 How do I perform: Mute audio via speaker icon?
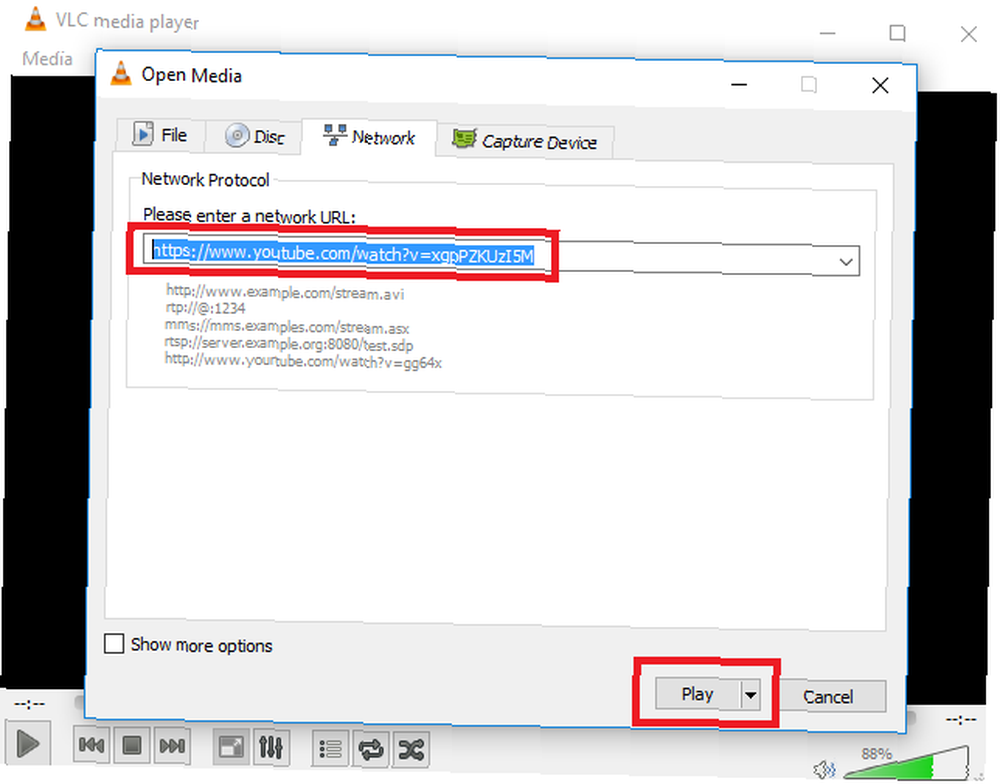(x=825, y=769)
